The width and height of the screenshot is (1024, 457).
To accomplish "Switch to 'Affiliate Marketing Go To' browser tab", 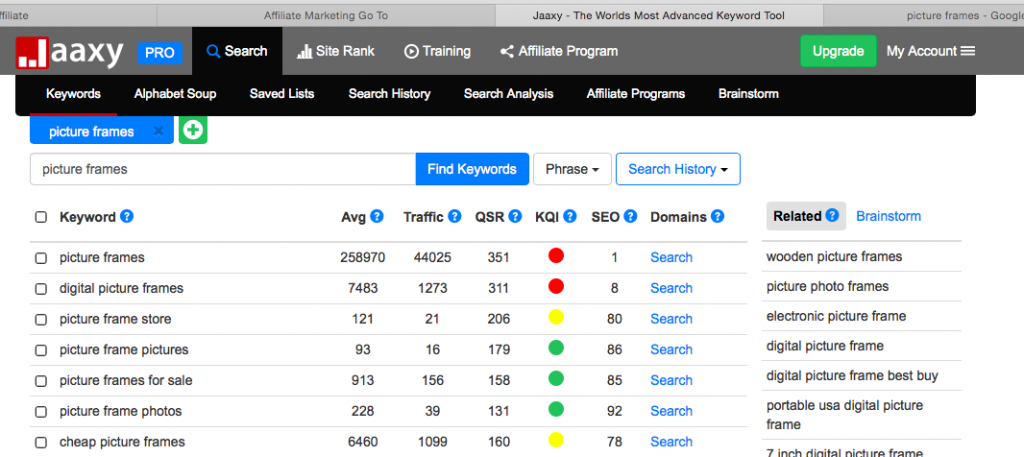I will [326, 15].
